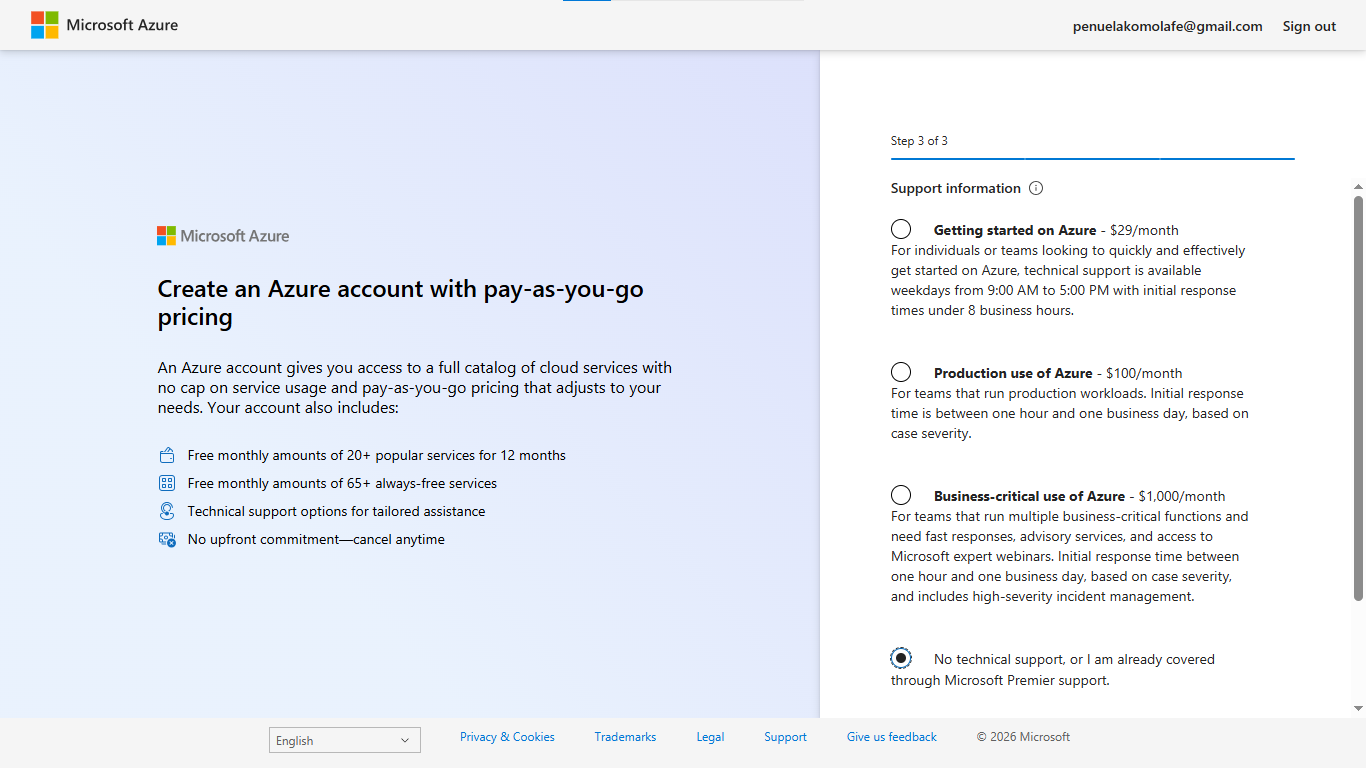Select Production use of Azure plan
1366x768 pixels.
901,372
